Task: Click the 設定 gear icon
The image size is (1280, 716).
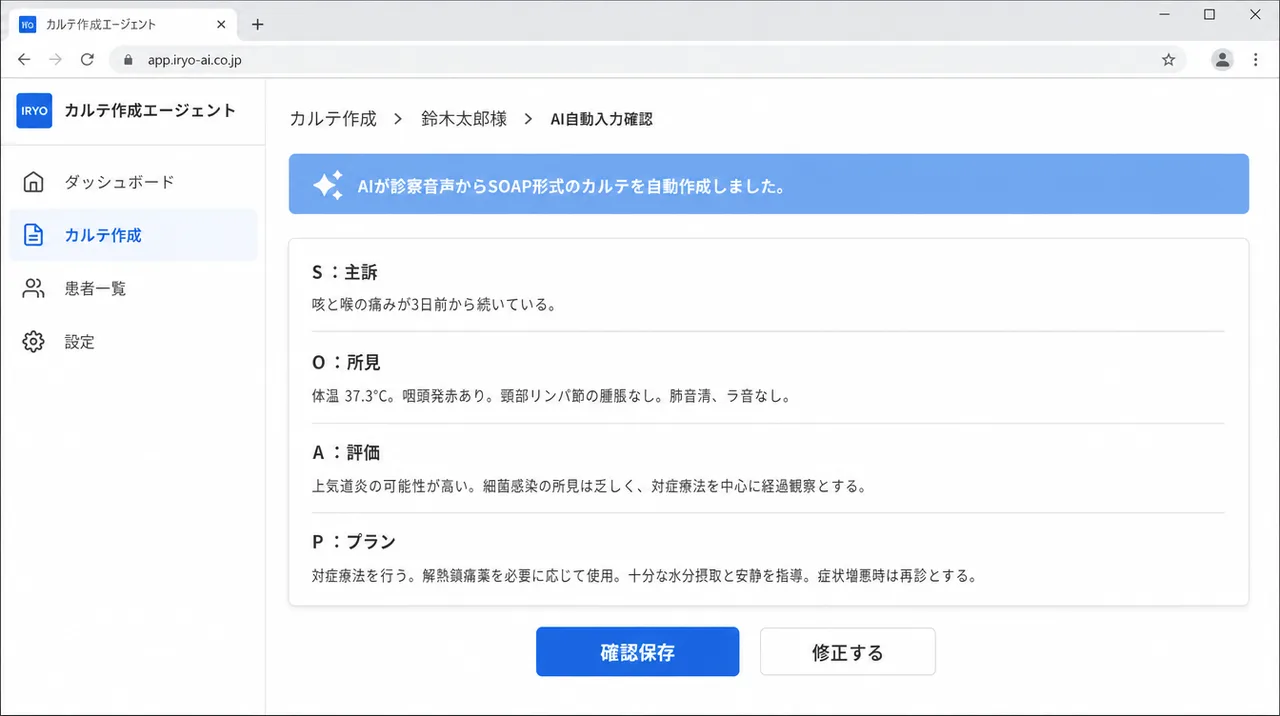Action: tap(34, 342)
